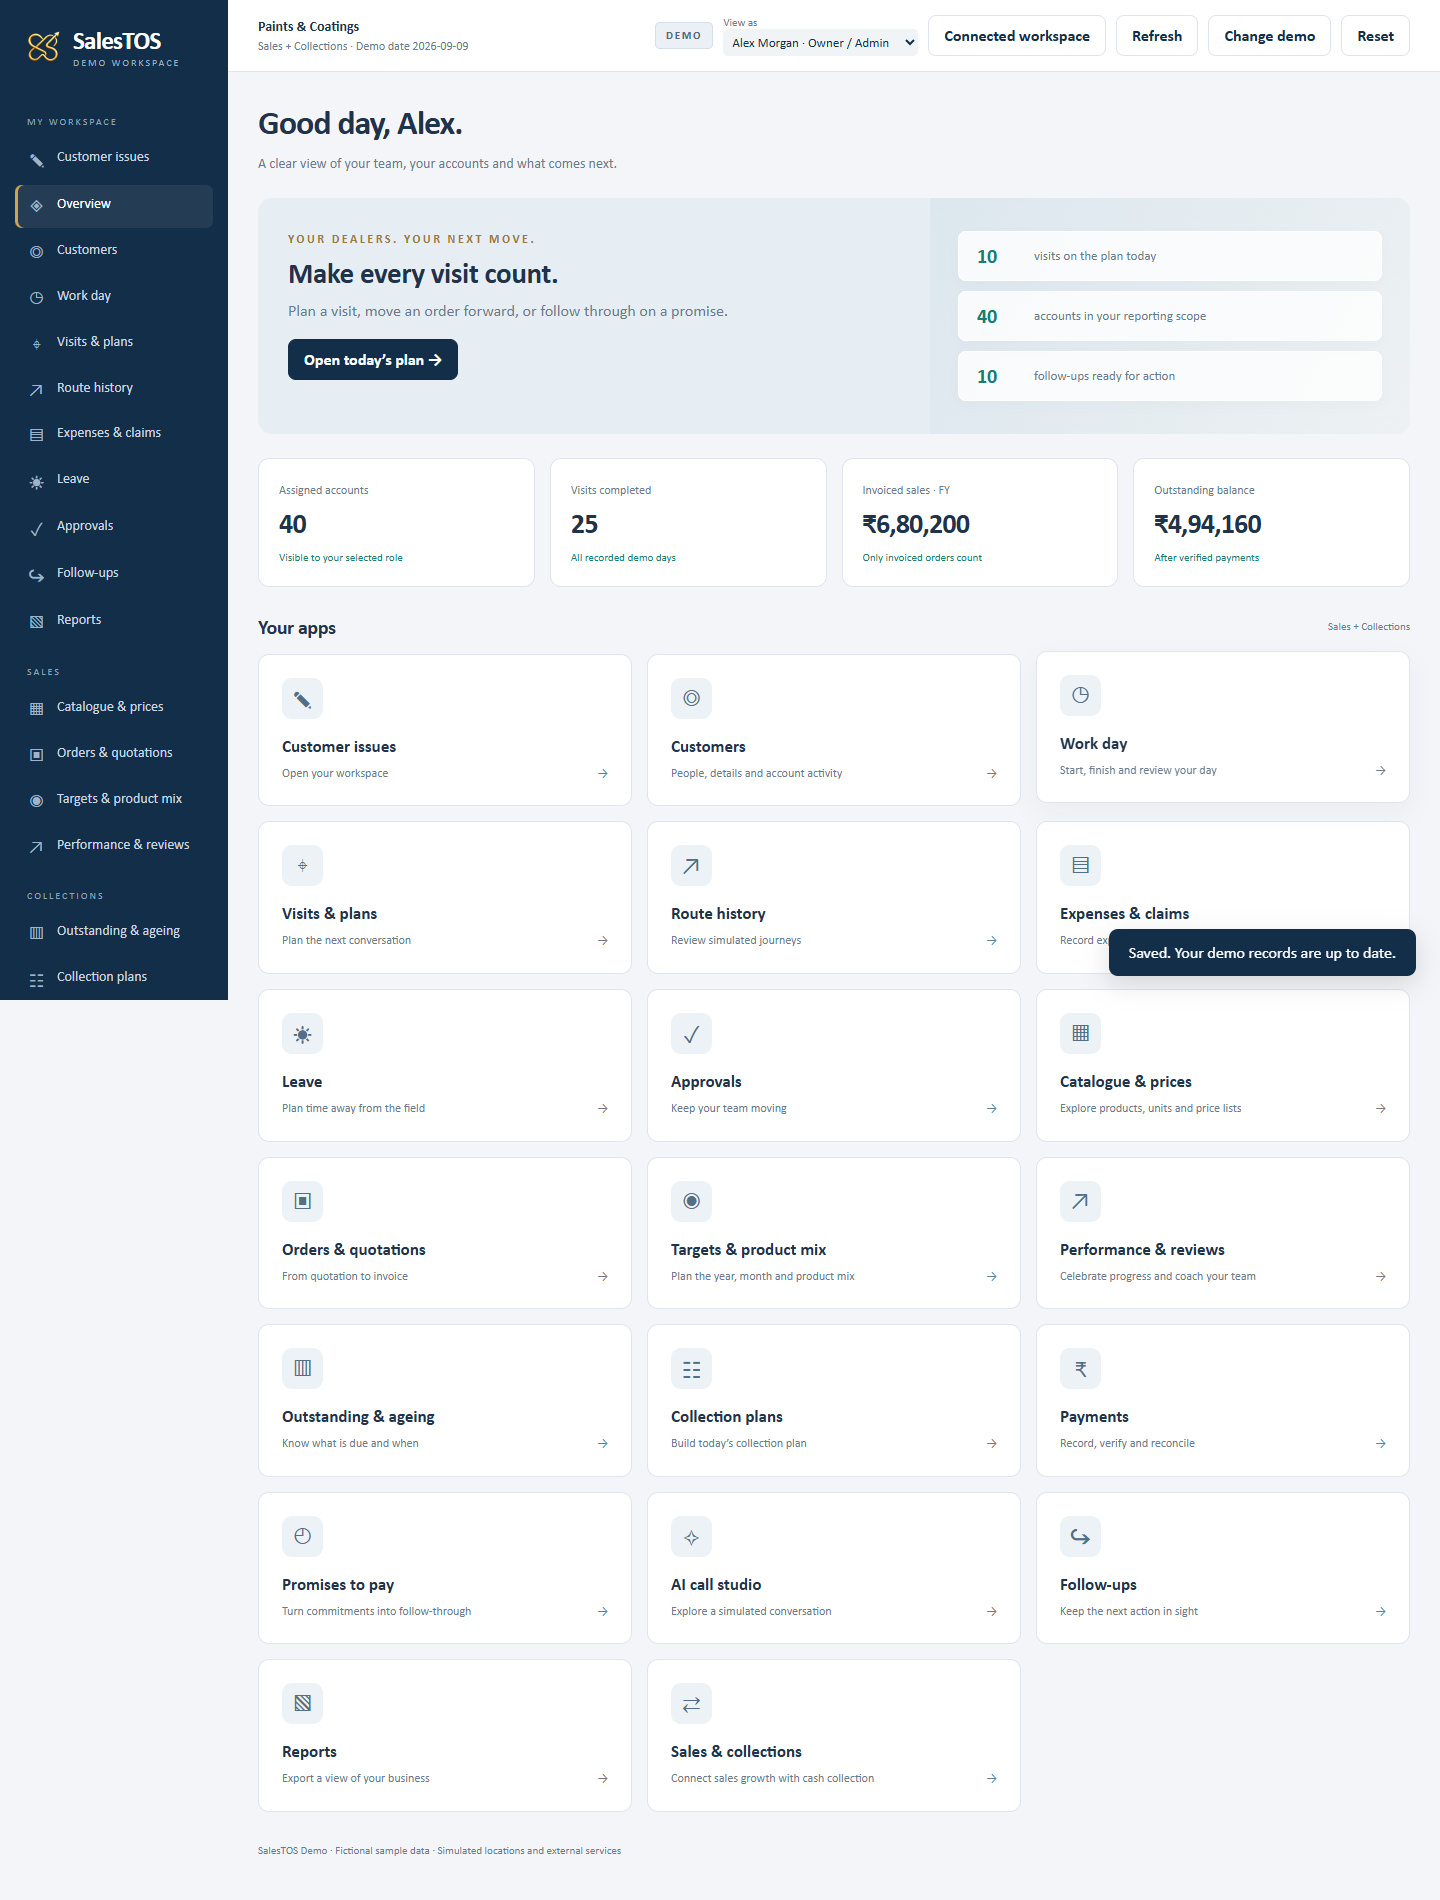Open Customers from the sidebar
Screen dimensions: 1440x1900
click(114, 250)
